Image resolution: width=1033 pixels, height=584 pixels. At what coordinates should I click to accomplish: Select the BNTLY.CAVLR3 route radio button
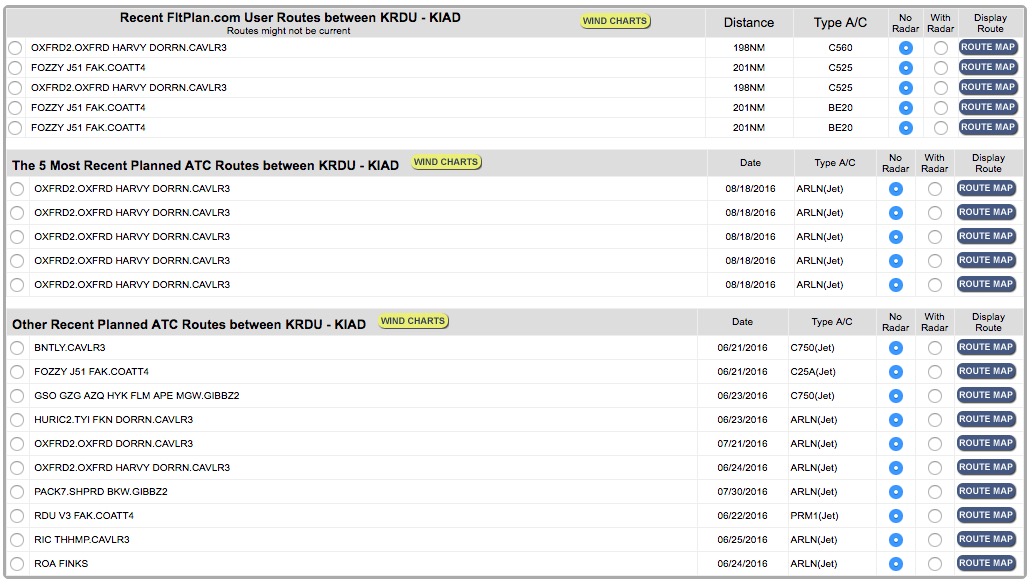[17, 348]
